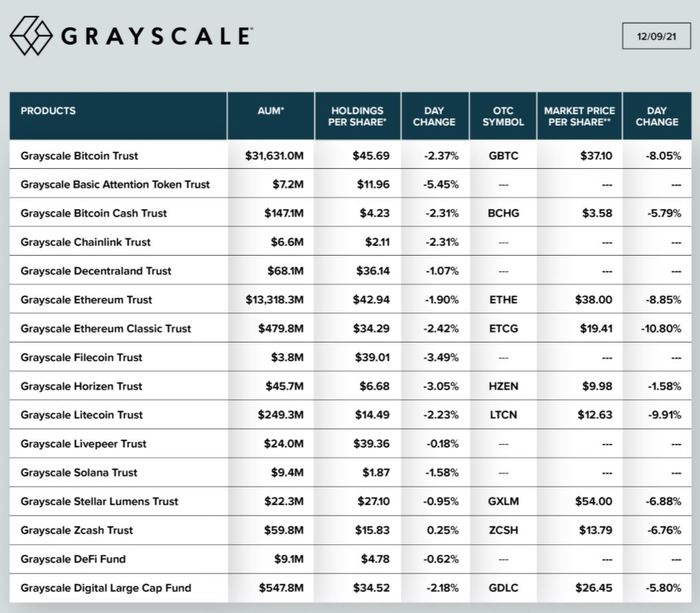Click Zcash Trust's 0.25% day change
This screenshot has width=700, height=613.
tap(443, 530)
